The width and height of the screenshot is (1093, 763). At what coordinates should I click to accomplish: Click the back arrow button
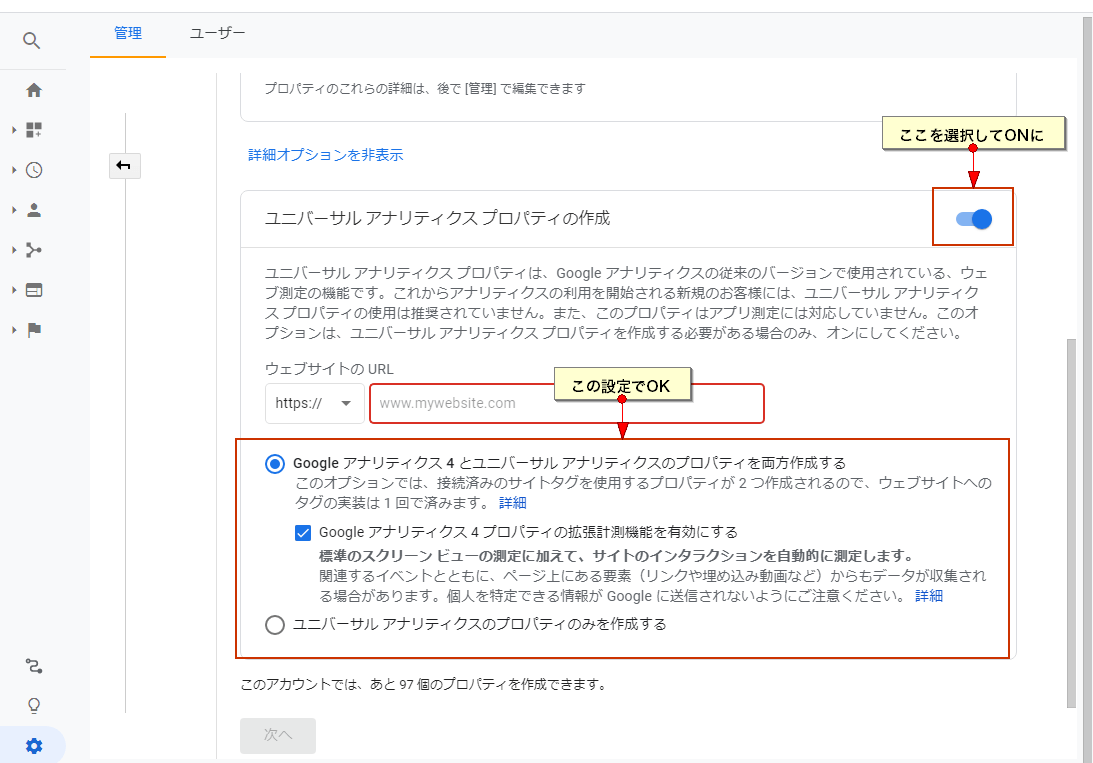pyautogui.click(x=124, y=165)
